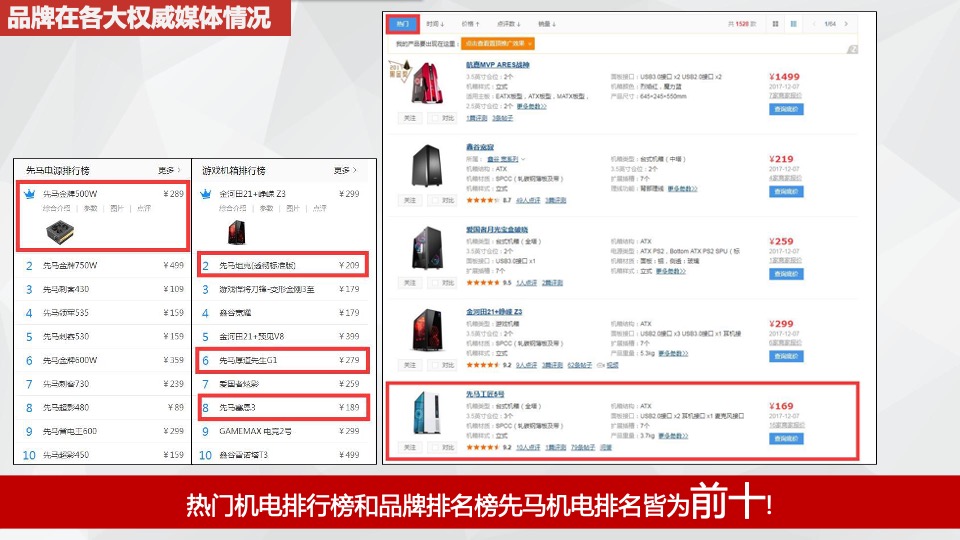This screenshot has width=960, height=540.
Task: Open orange promotion dropdown button
Action: click(498, 43)
